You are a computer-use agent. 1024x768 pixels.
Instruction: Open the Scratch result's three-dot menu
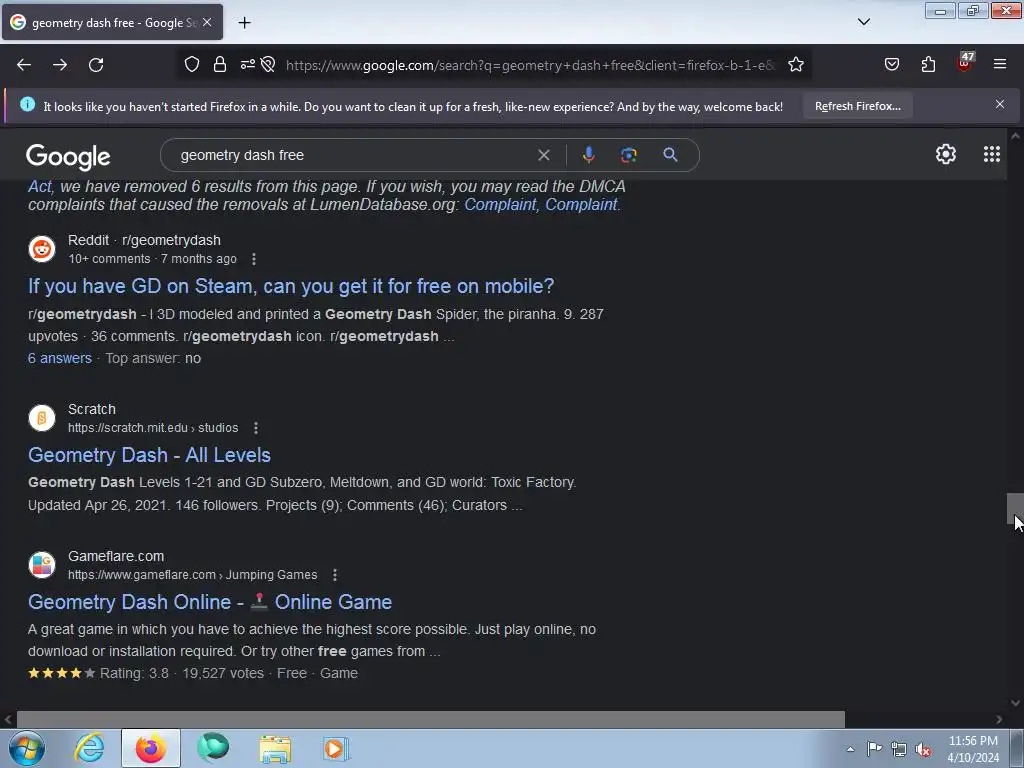point(256,428)
